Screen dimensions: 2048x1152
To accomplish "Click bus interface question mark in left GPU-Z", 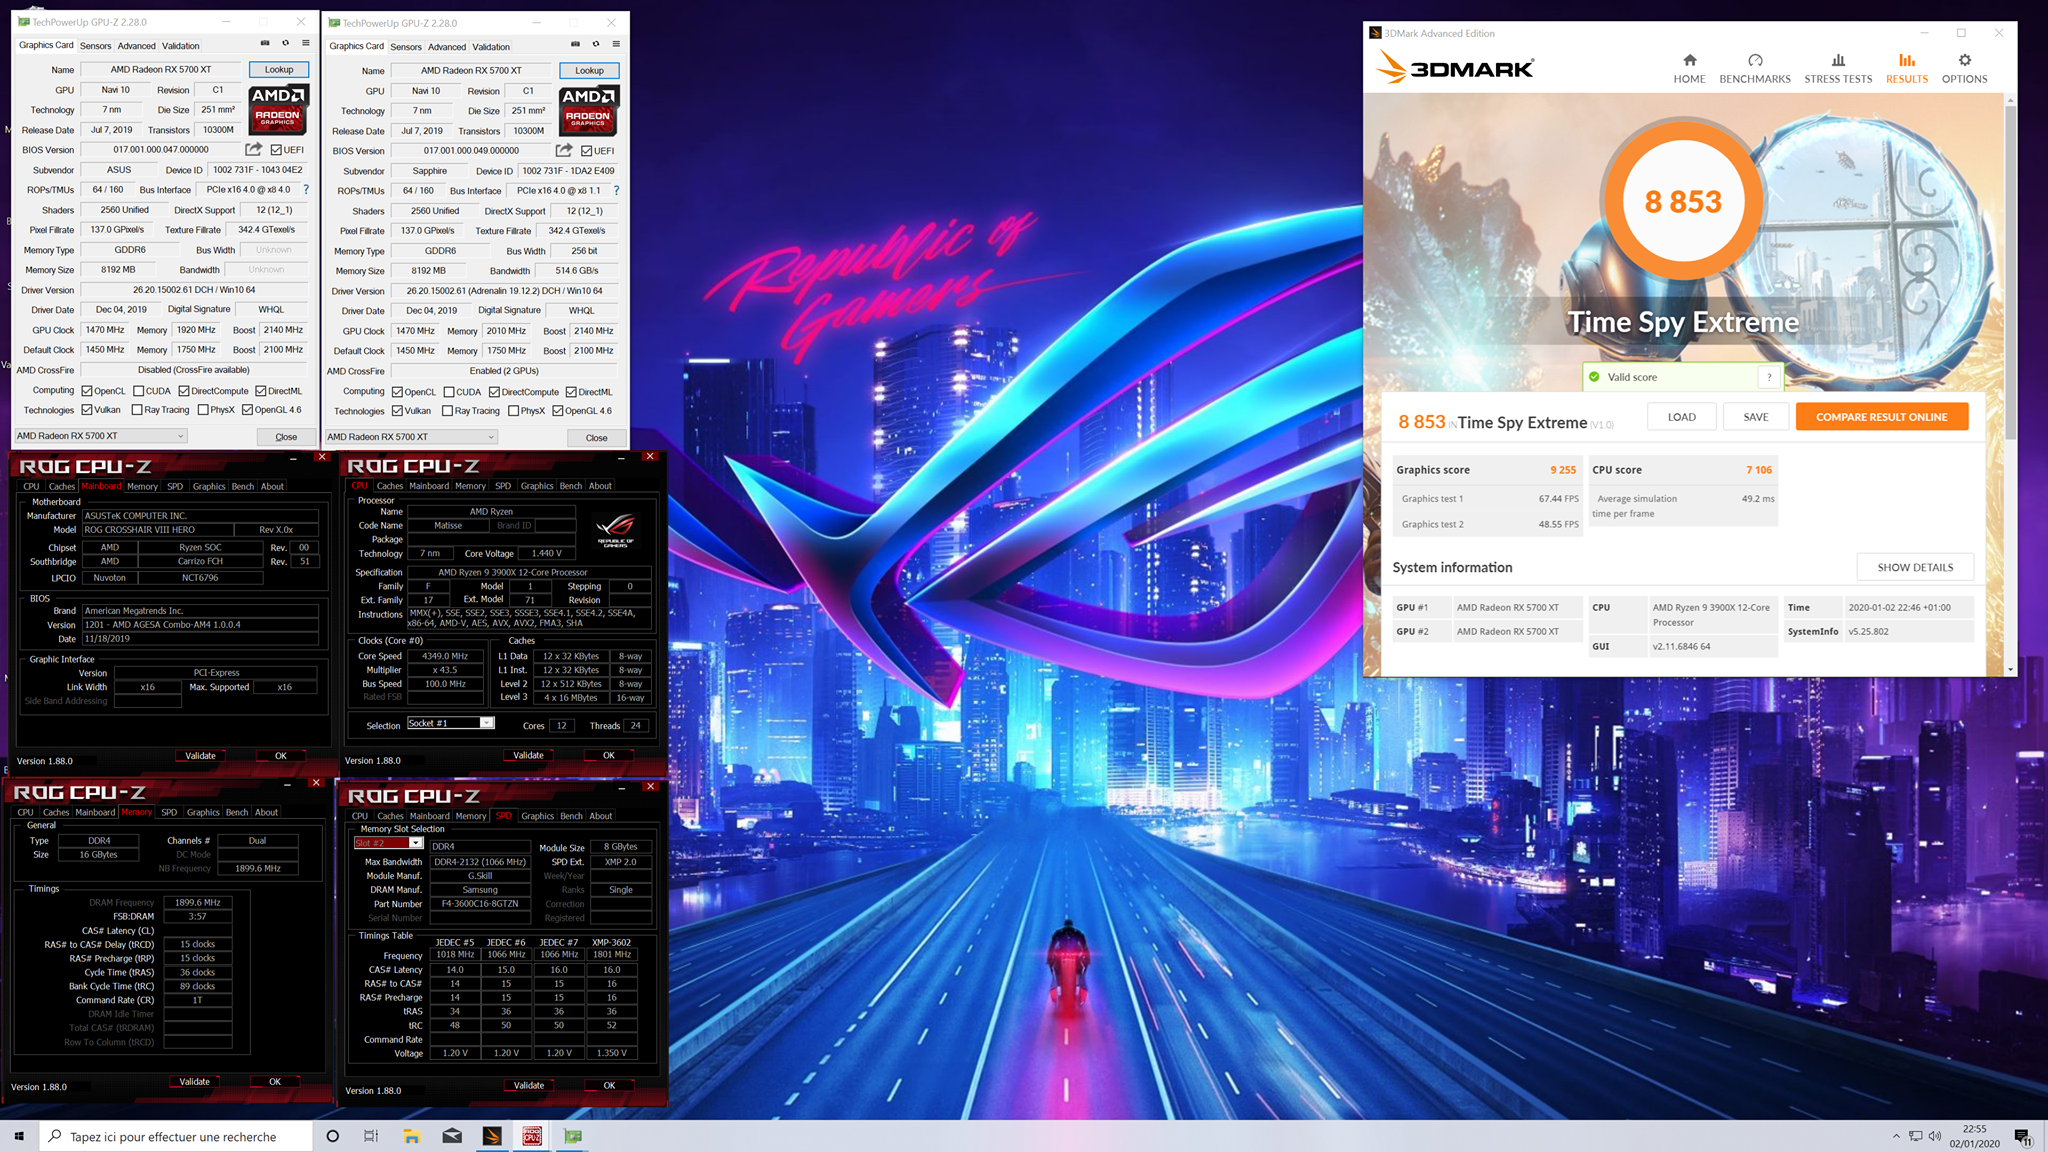I will [306, 189].
